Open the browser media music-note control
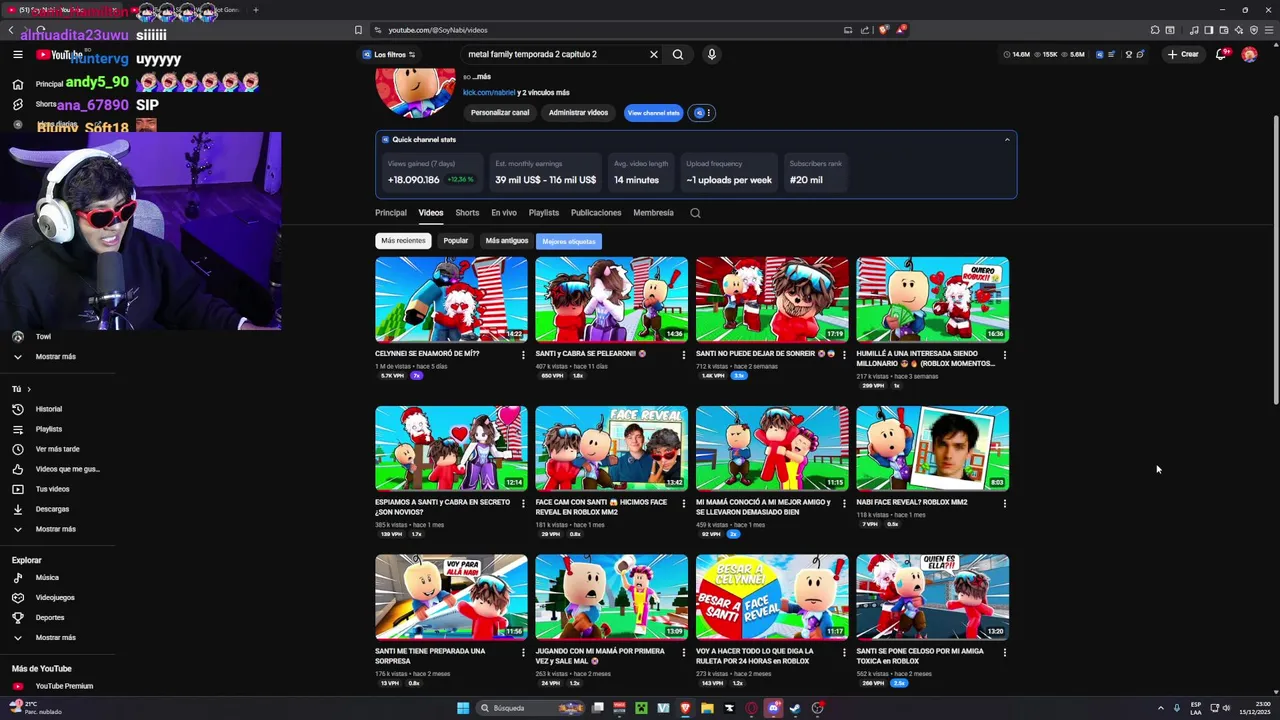The image size is (1280, 720). pyautogui.click(x=1194, y=30)
